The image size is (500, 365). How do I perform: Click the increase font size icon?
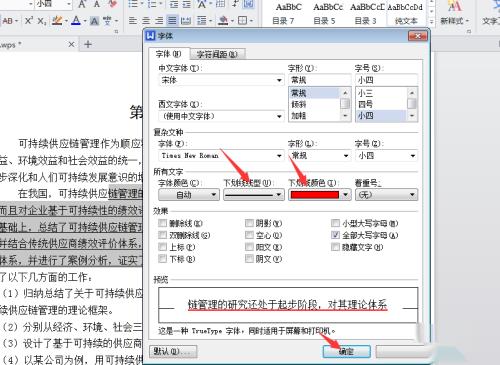[x=82, y=4]
